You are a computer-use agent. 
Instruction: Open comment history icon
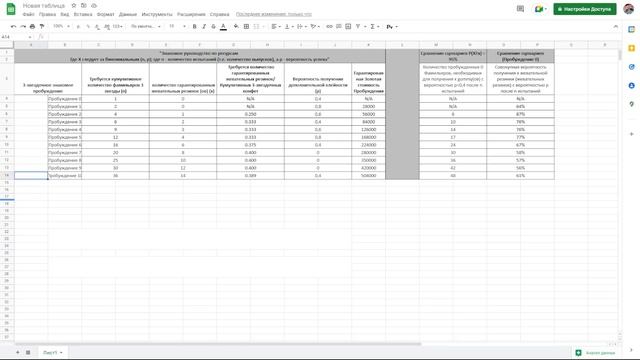click(520, 9)
